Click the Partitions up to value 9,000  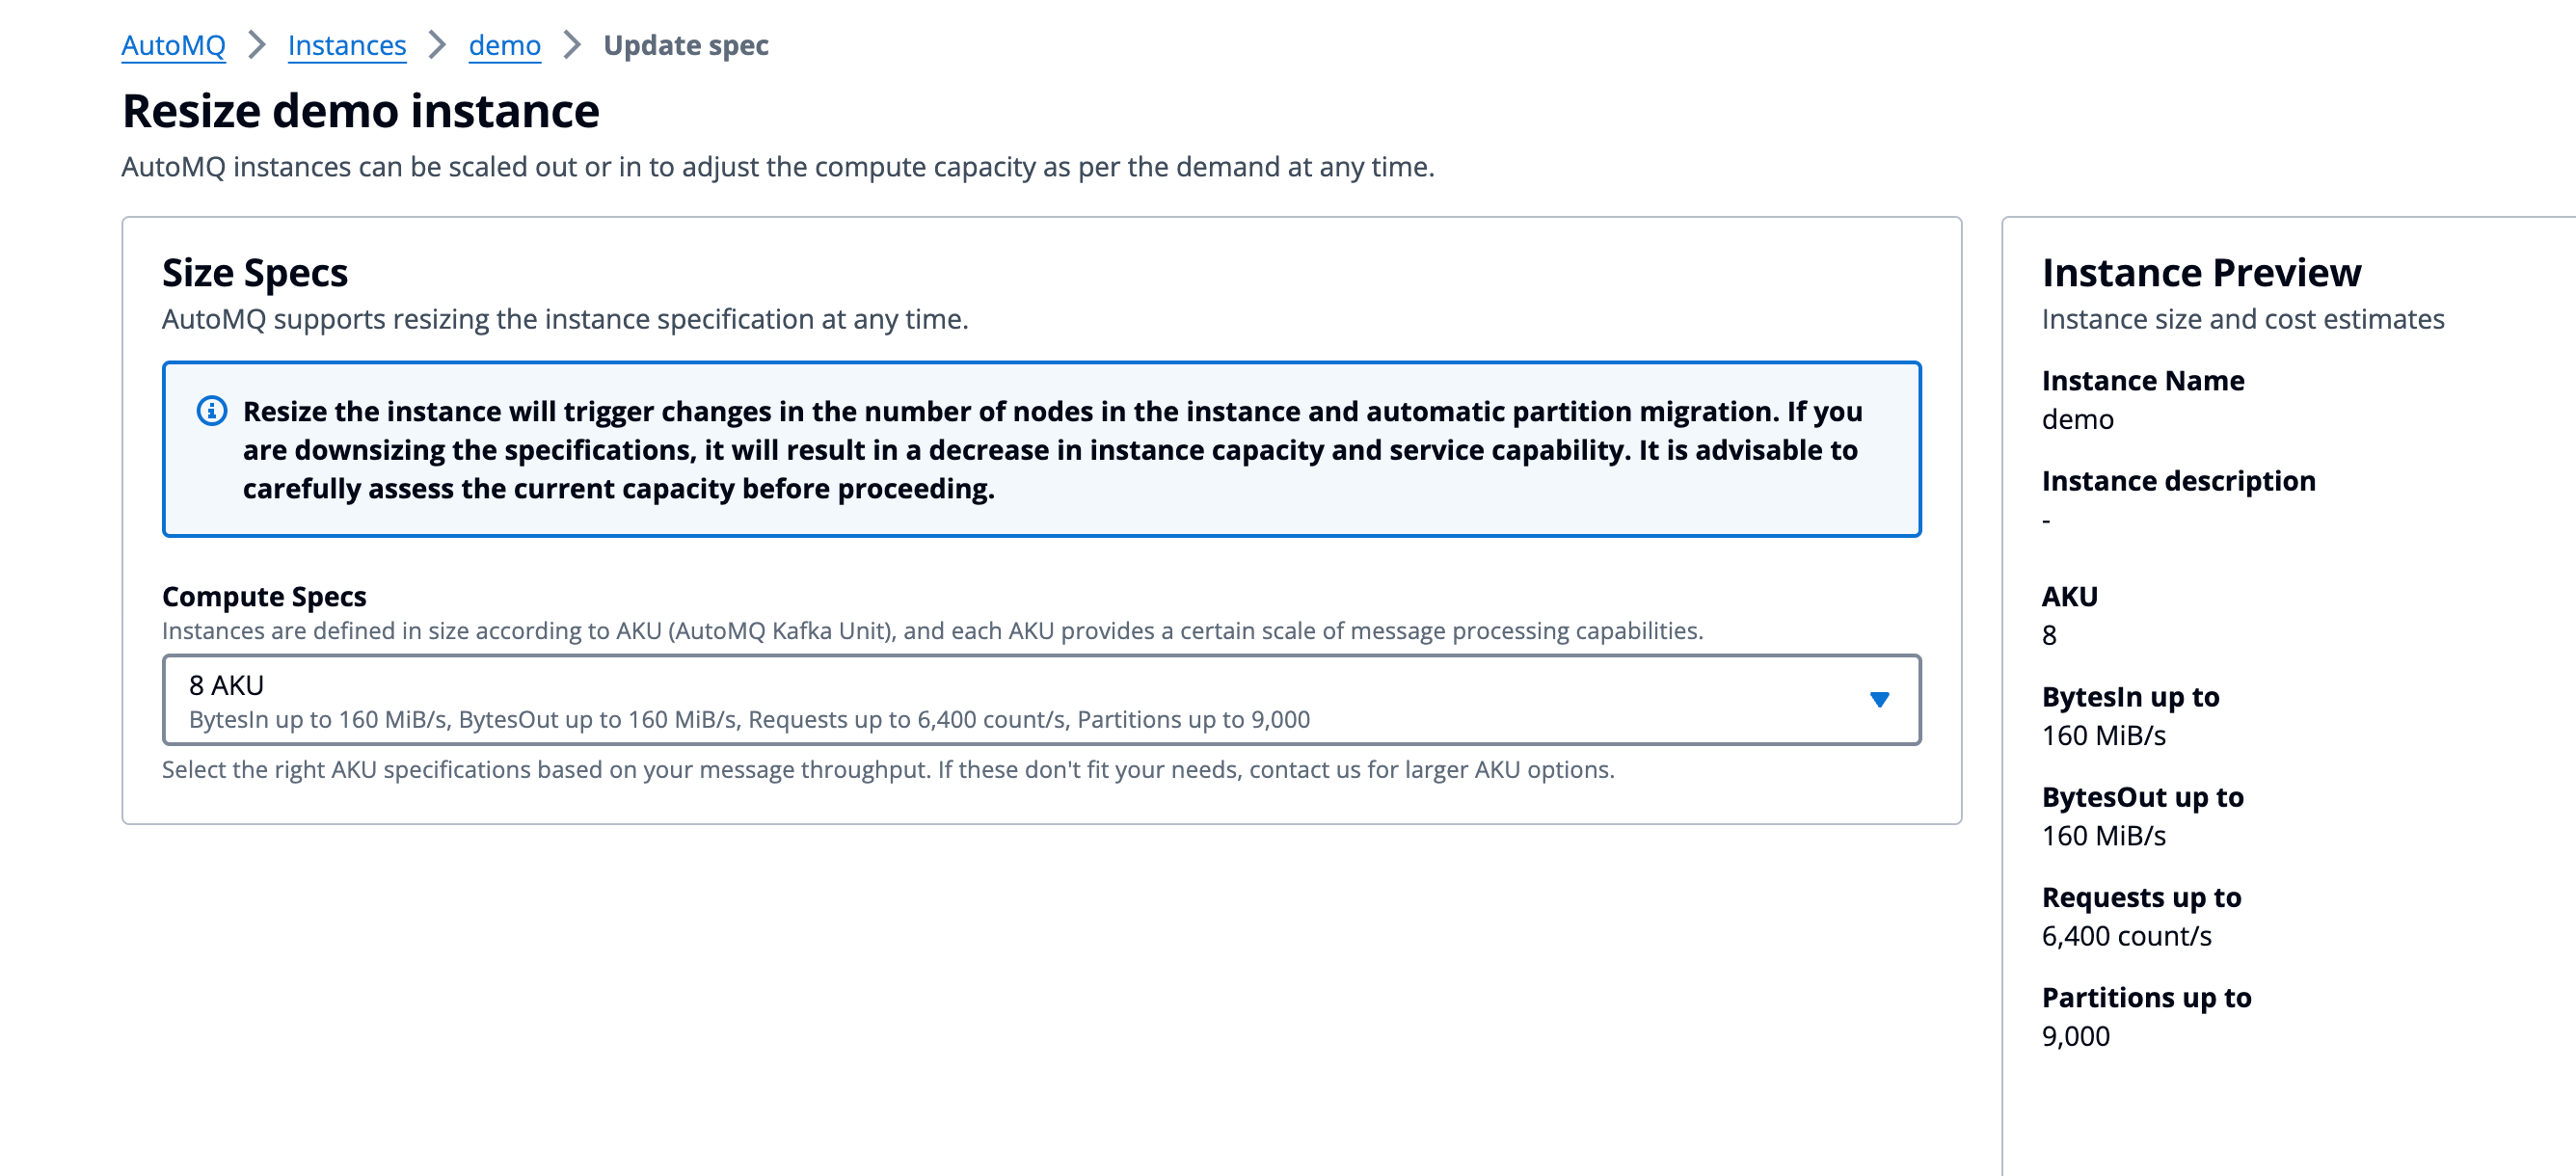tap(2075, 1035)
